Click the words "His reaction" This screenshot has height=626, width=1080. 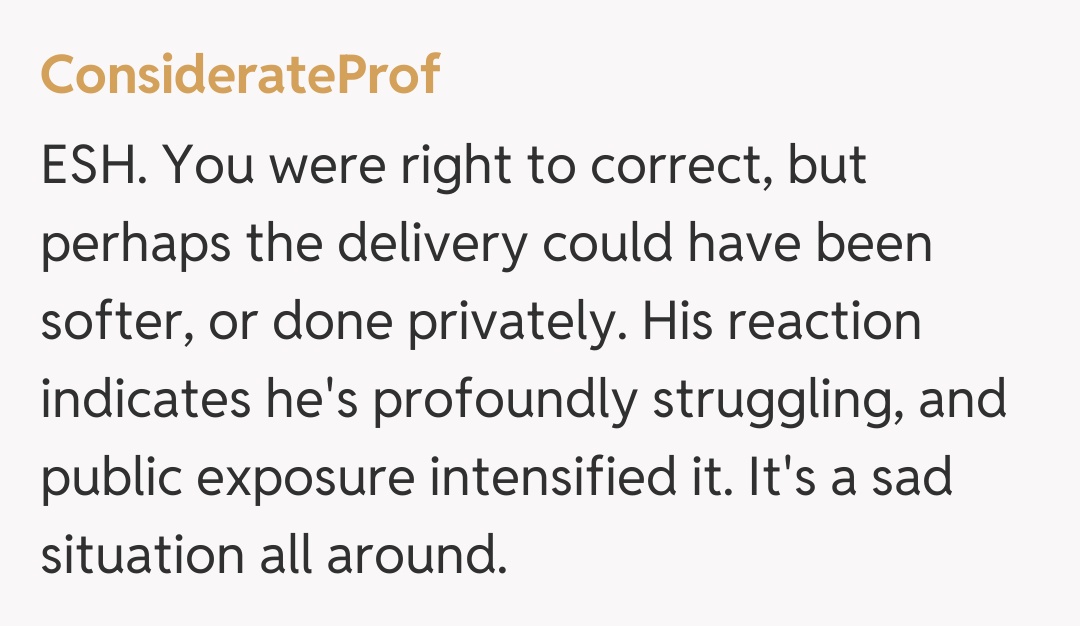coord(782,322)
